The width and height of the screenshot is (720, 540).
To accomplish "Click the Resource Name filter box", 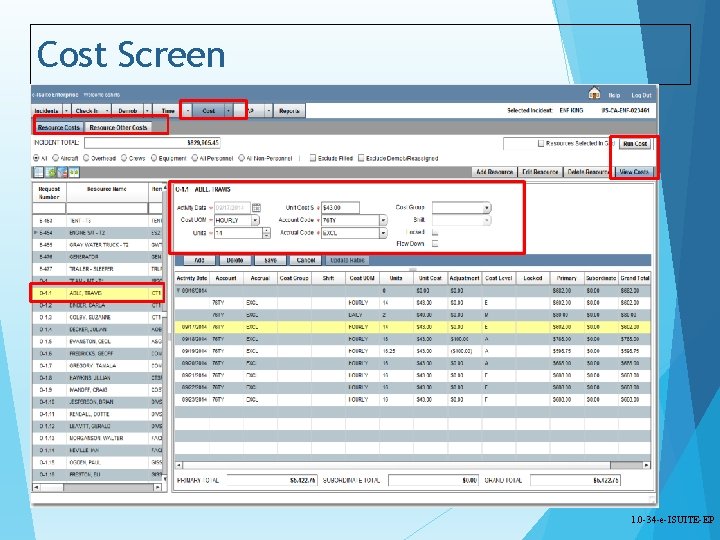I will [x=107, y=208].
